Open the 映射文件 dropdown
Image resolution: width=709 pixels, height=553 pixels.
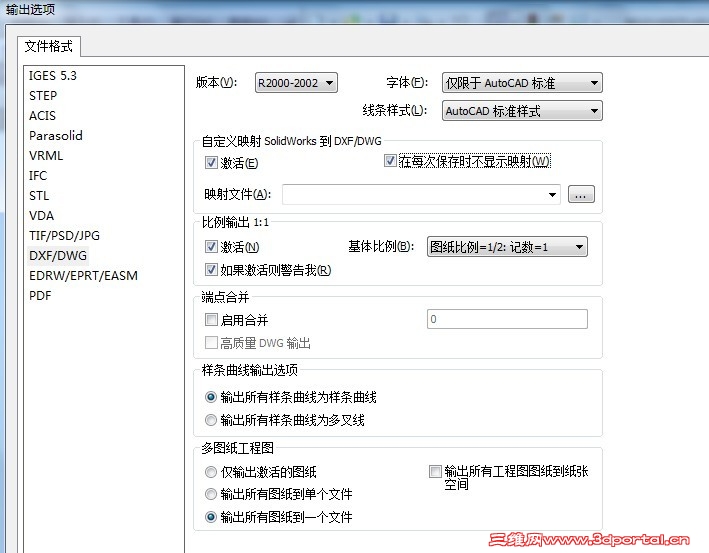pos(421,194)
